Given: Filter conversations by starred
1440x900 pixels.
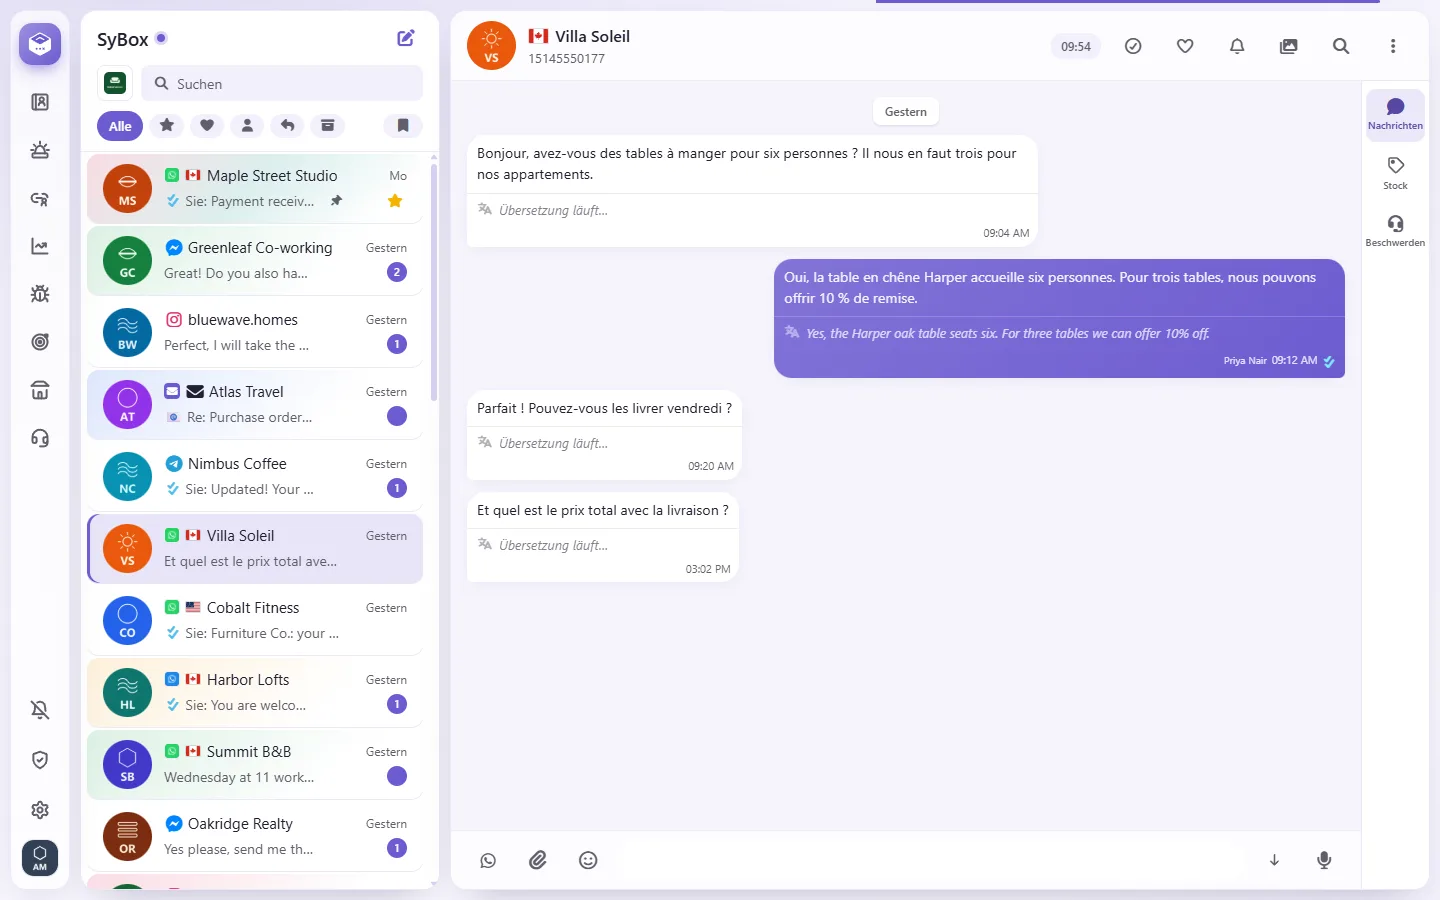Looking at the screenshot, I should [x=167, y=125].
